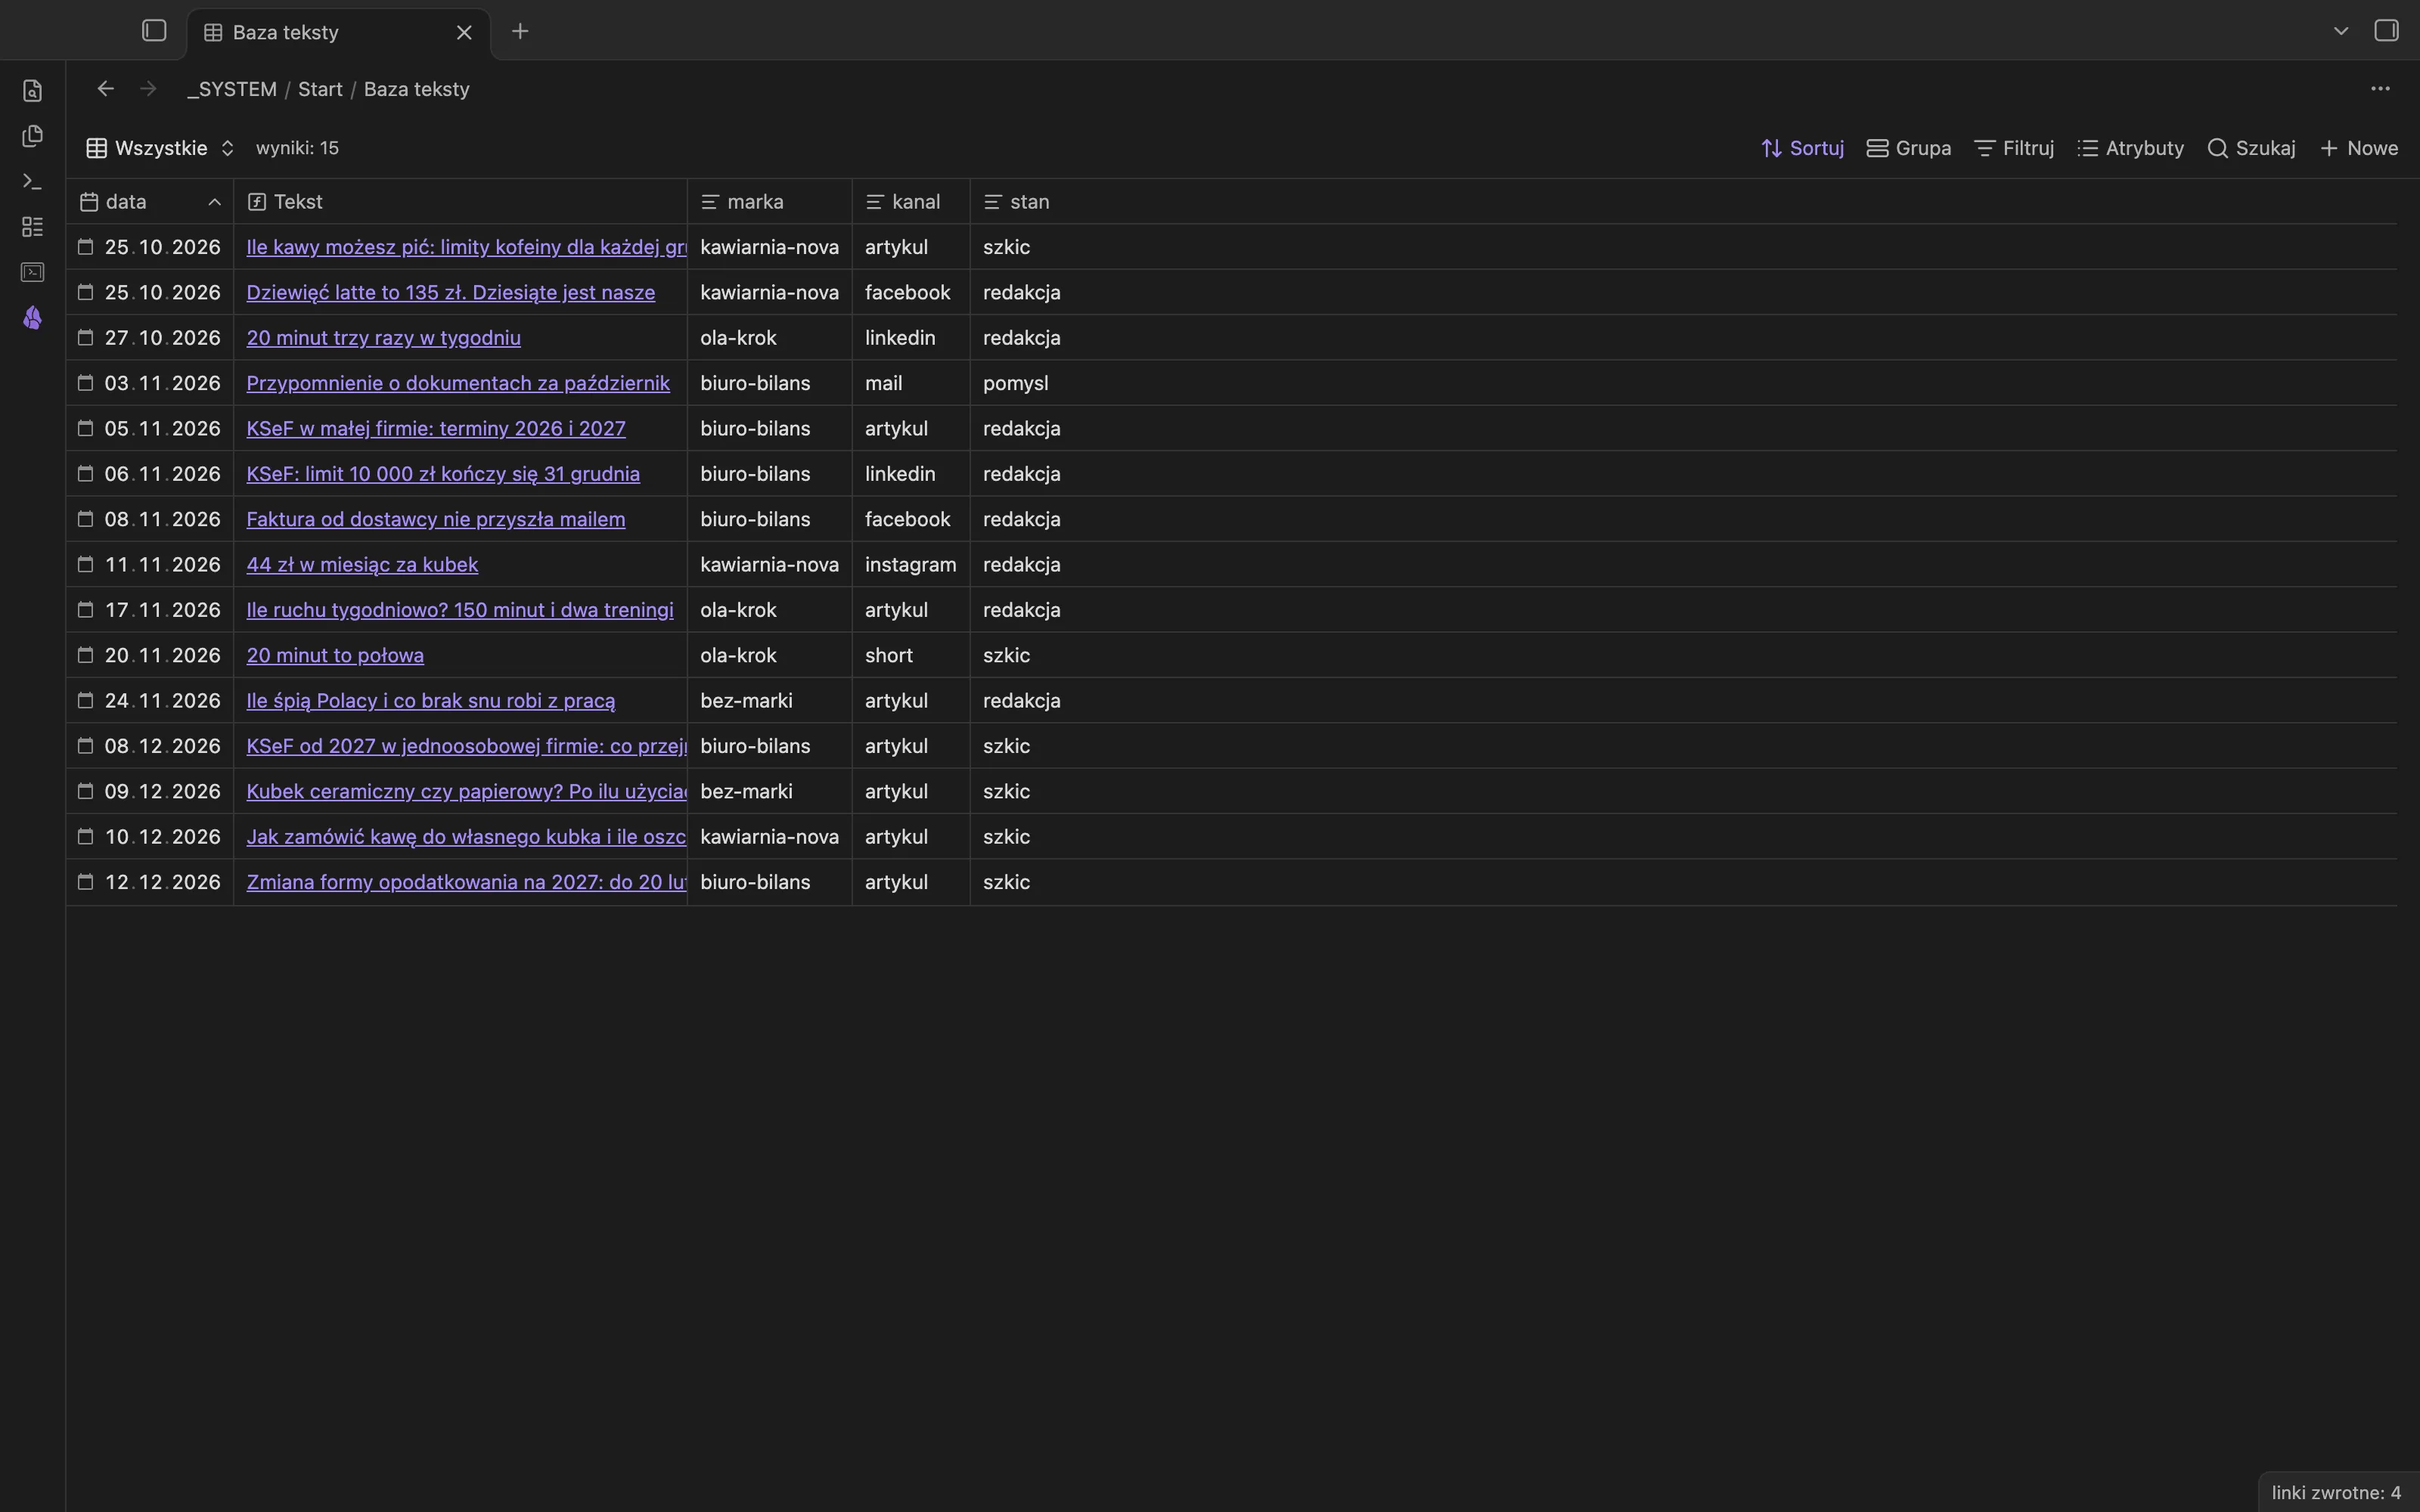Open the Filtruj filter options

(x=2014, y=148)
